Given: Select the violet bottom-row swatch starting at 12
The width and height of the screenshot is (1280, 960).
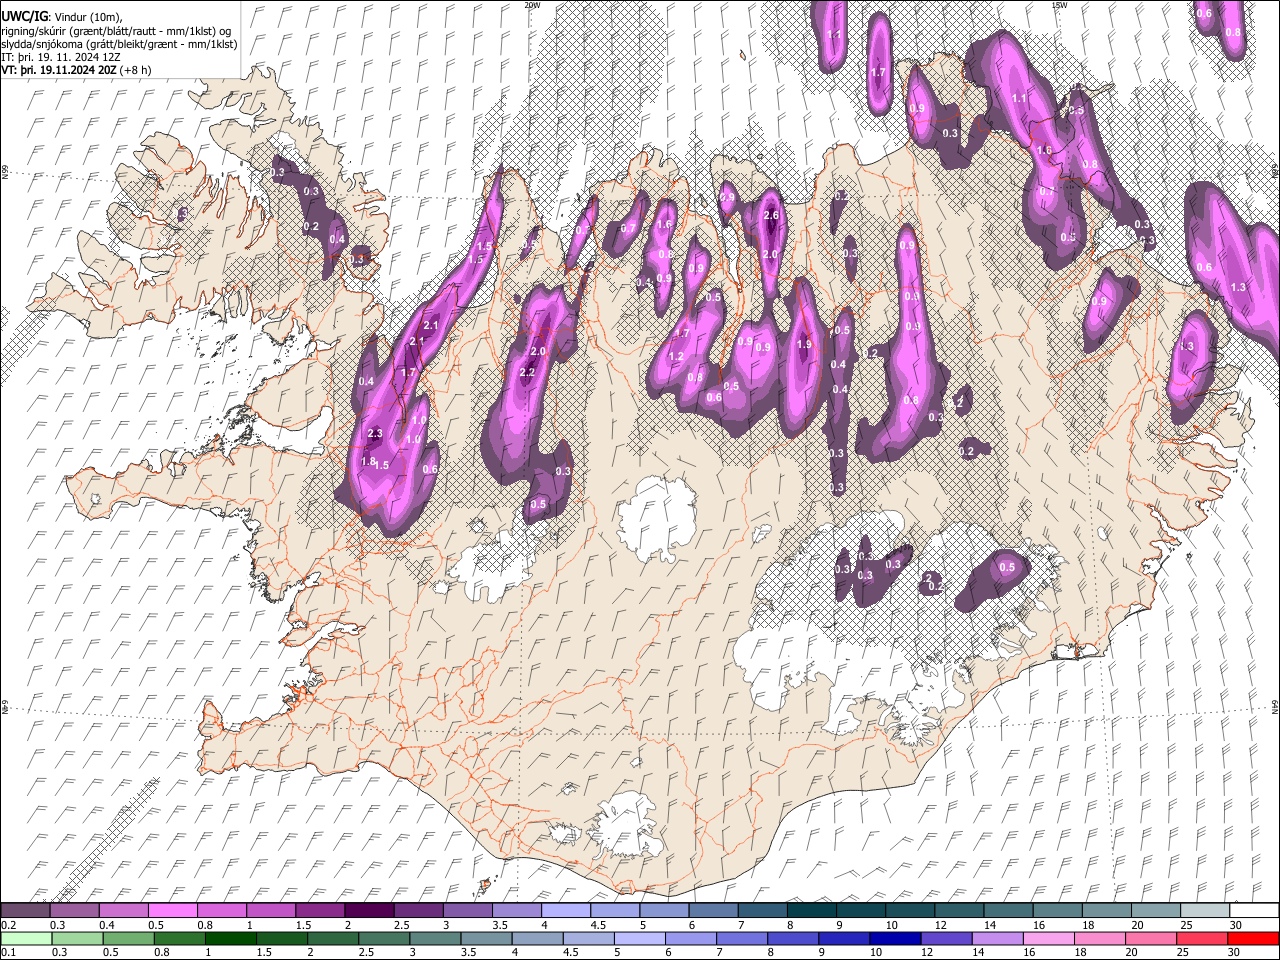Looking at the screenshot, I should (946, 939).
